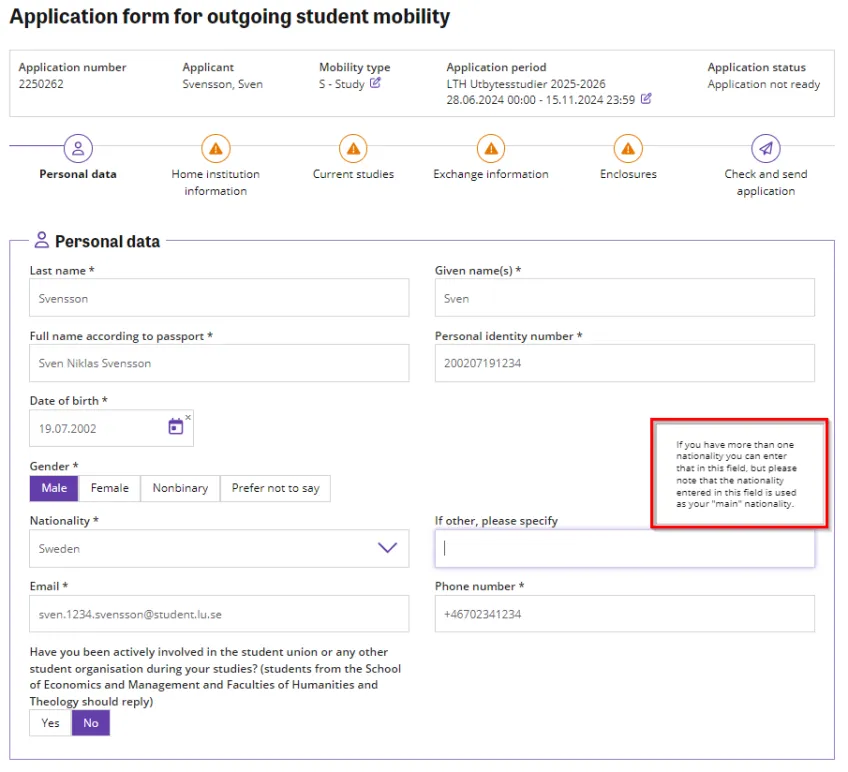Open the calendar picker for Date of birth
848x772 pixels.
tap(174, 428)
